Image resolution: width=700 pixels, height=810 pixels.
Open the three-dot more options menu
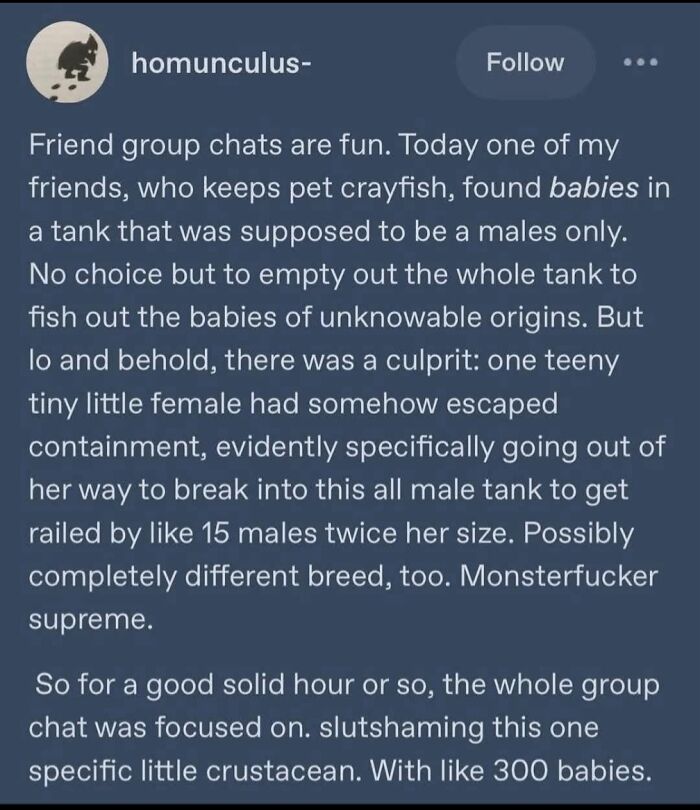click(x=640, y=63)
